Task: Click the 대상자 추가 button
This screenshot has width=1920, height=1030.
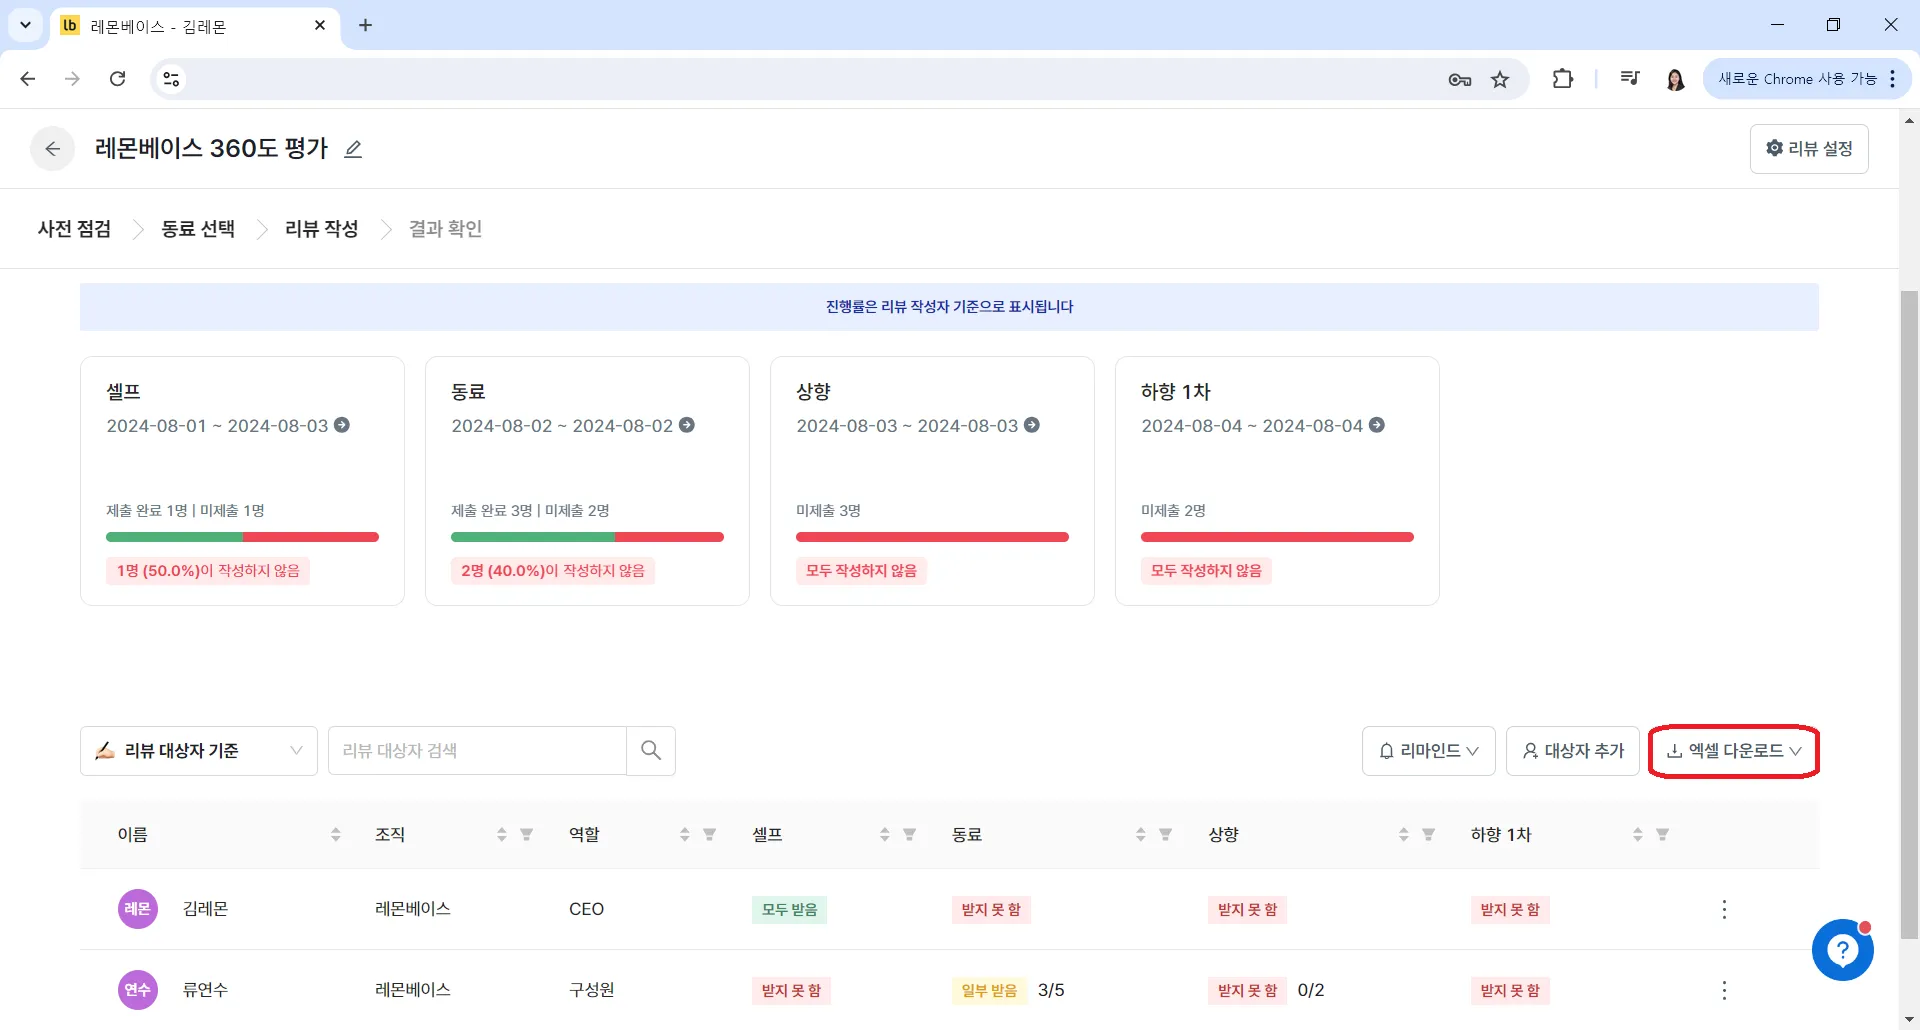Action: 1573,751
